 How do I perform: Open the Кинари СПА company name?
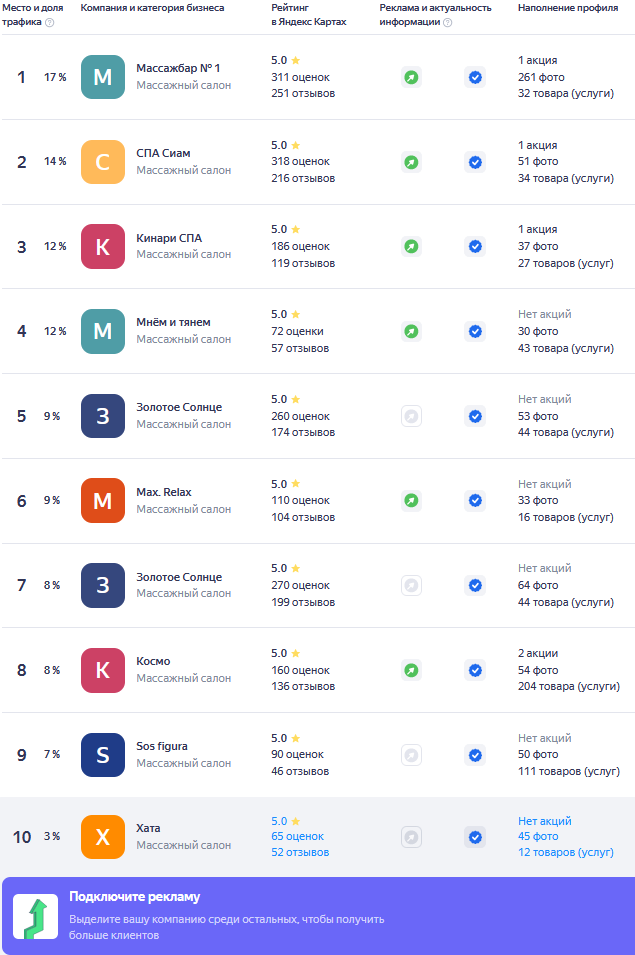(x=169, y=238)
